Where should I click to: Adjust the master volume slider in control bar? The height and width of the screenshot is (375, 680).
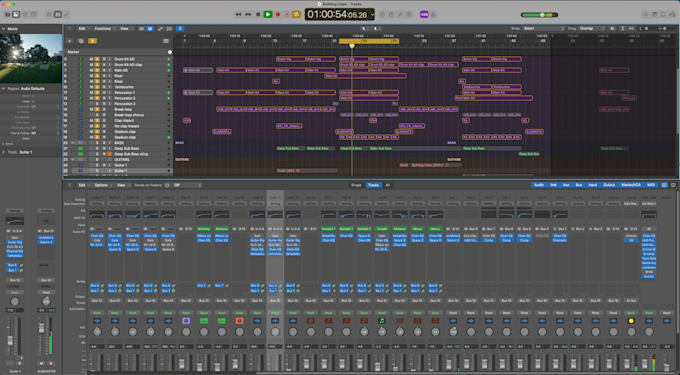[539, 15]
